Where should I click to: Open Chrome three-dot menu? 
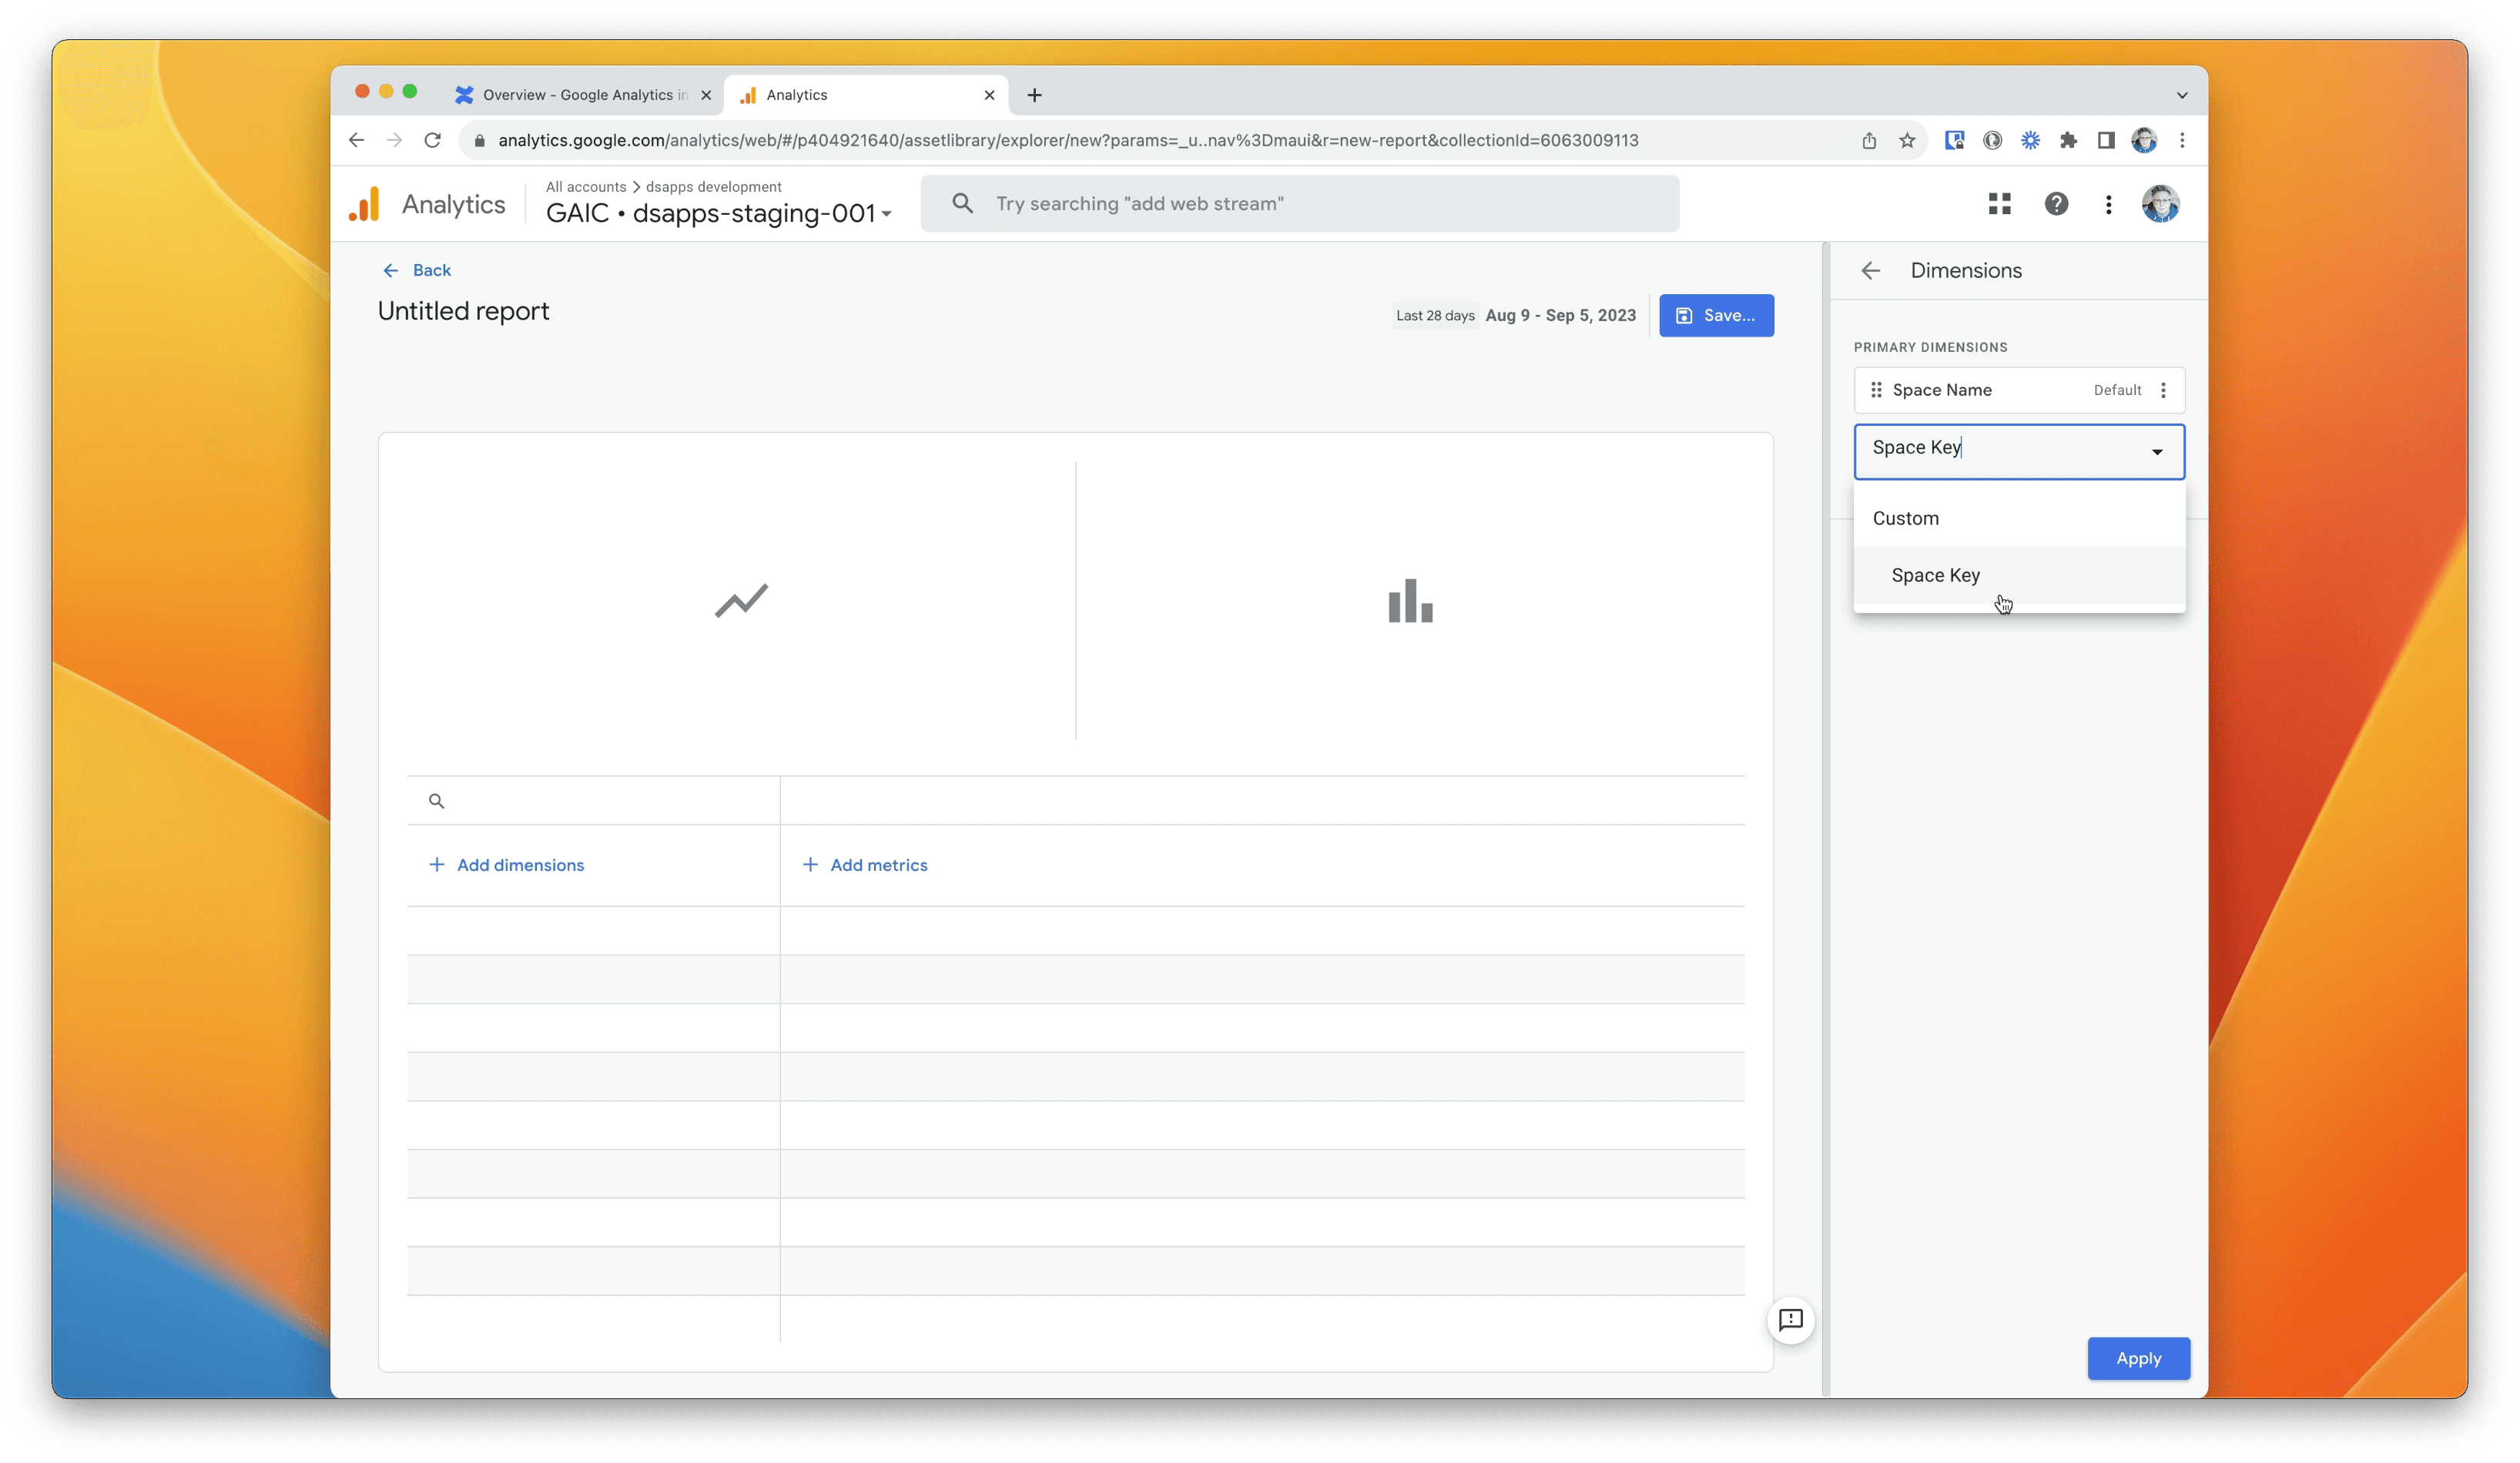[x=2182, y=140]
